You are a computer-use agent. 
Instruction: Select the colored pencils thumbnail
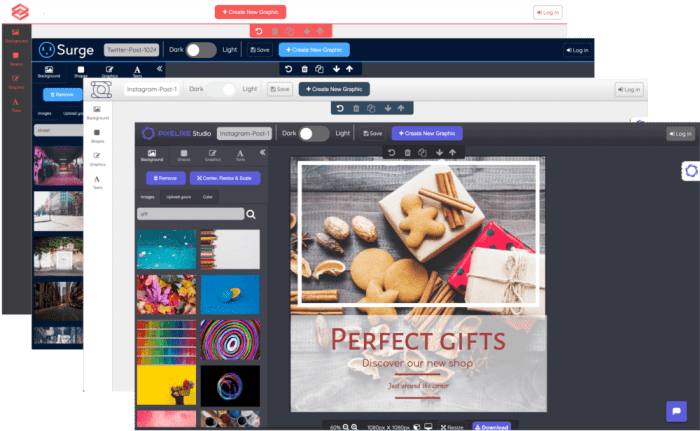tap(230, 250)
